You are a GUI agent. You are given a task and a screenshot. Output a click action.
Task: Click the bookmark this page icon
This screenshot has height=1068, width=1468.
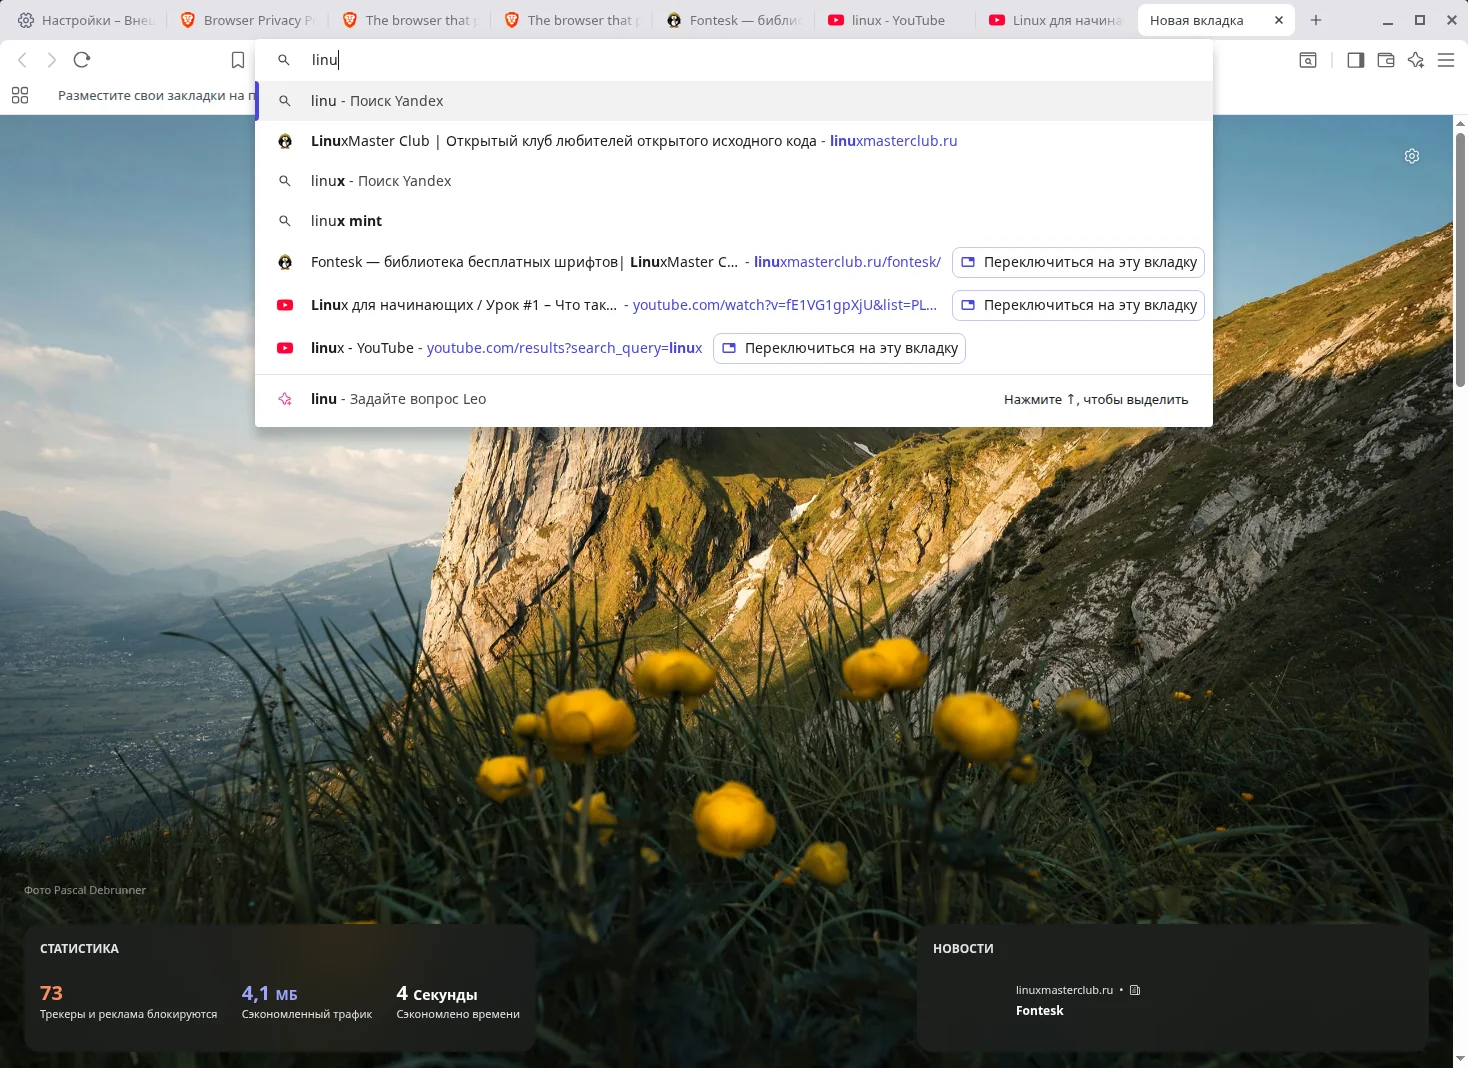(x=238, y=60)
